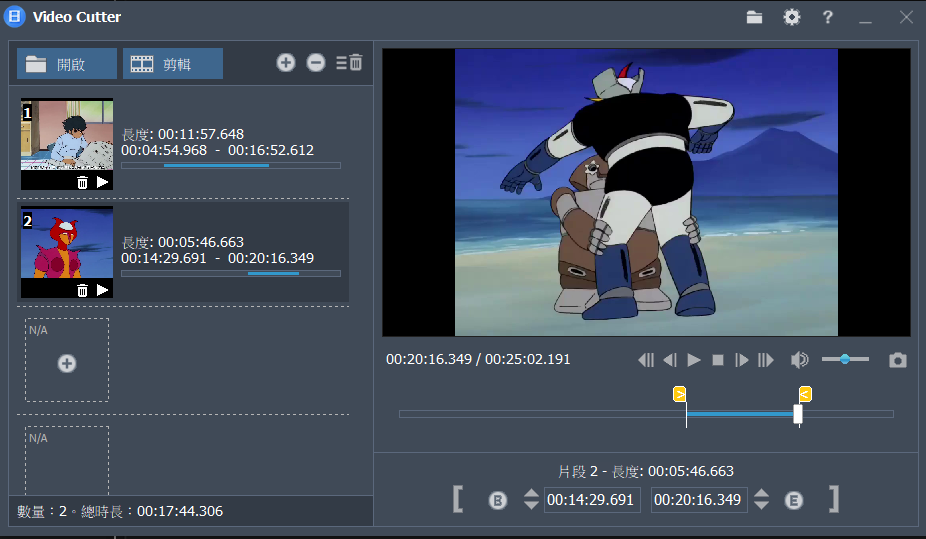Play segment 2 from its thumbnail
Screen dimensions: 926x539
click(102, 290)
